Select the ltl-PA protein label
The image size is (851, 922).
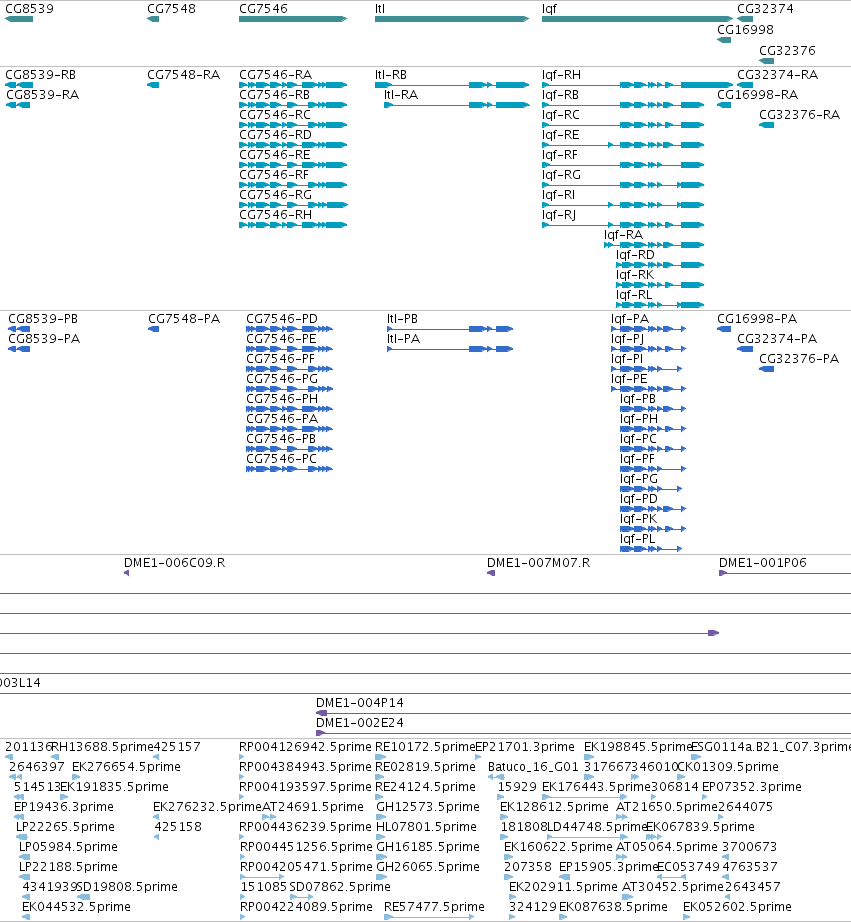tap(403, 339)
